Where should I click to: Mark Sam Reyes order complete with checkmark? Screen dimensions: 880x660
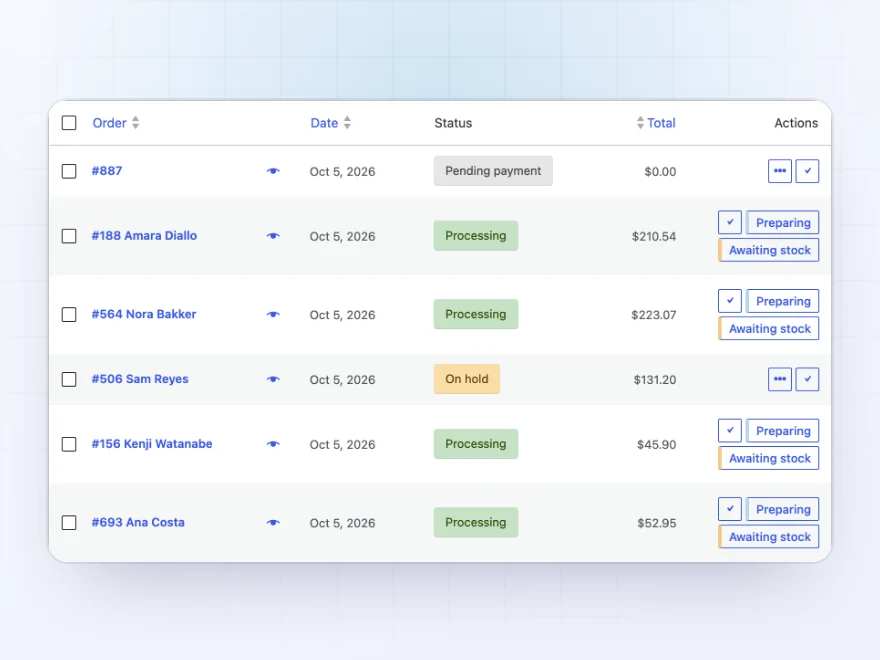[807, 379]
